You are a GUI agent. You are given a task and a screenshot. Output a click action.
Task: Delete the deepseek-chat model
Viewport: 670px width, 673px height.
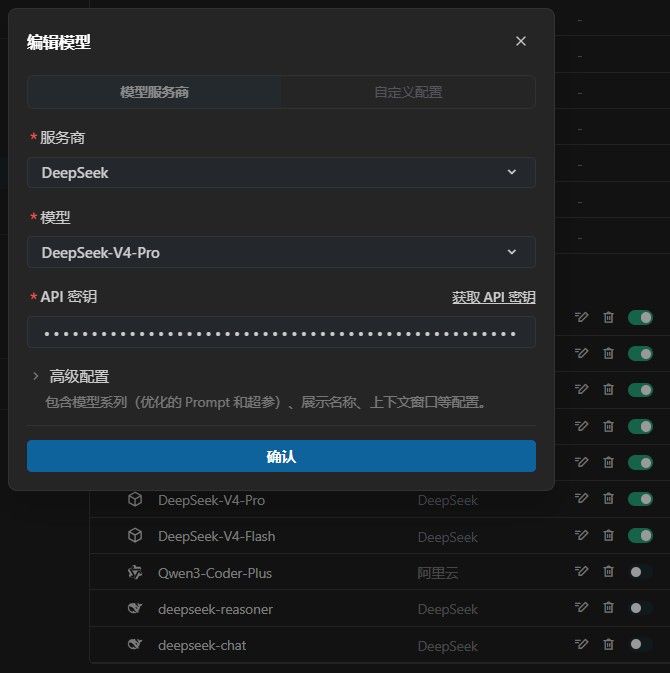(608, 644)
